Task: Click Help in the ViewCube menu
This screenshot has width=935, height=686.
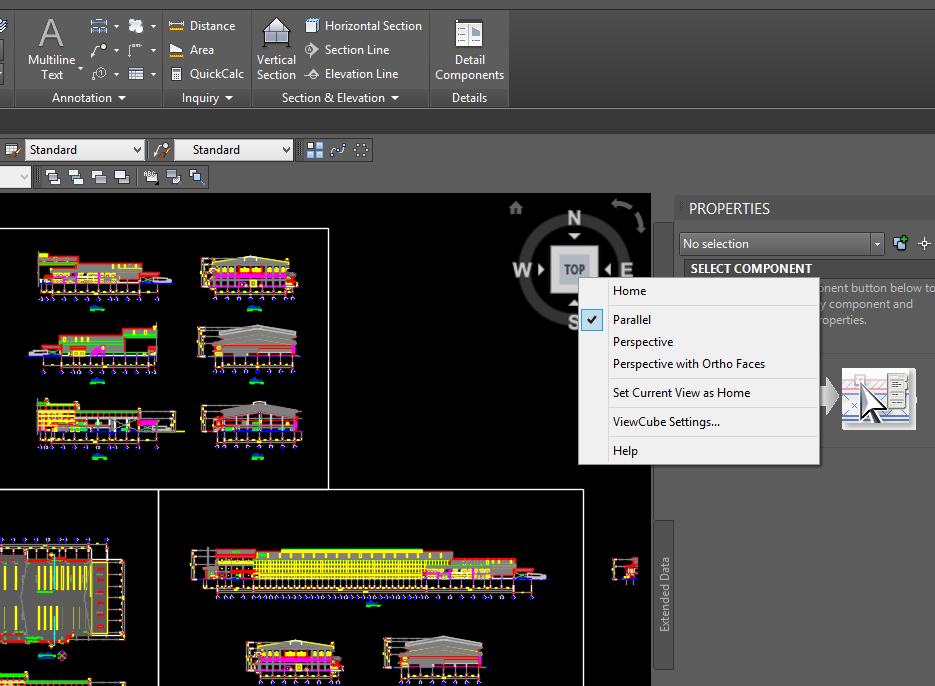Action: click(x=625, y=450)
